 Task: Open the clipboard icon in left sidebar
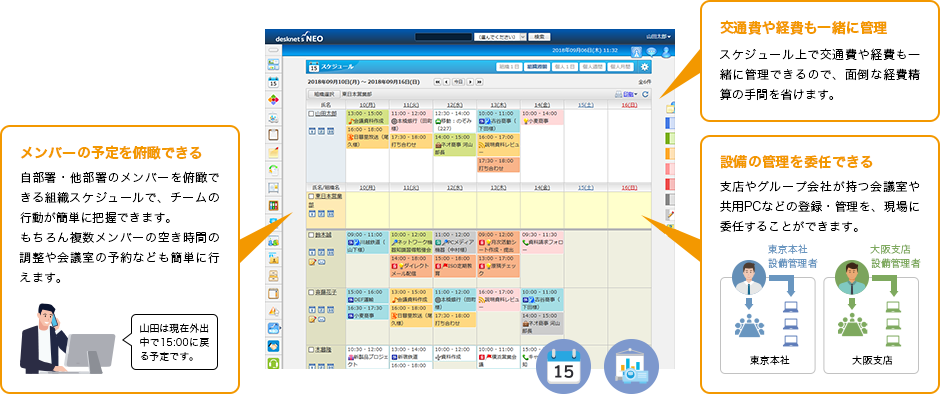[273, 134]
